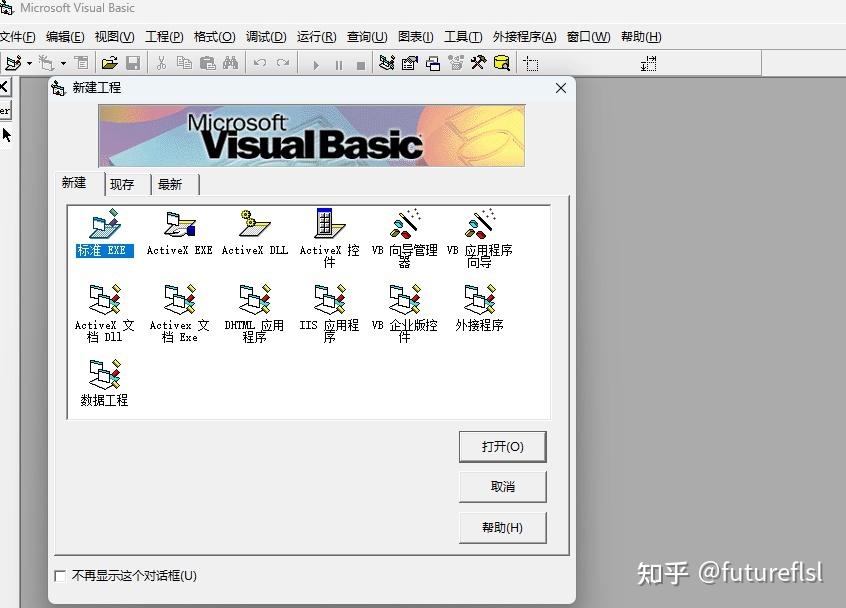Open the Form Layout Window icon
This screenshot has height=608, width=846.
point(433,63)
